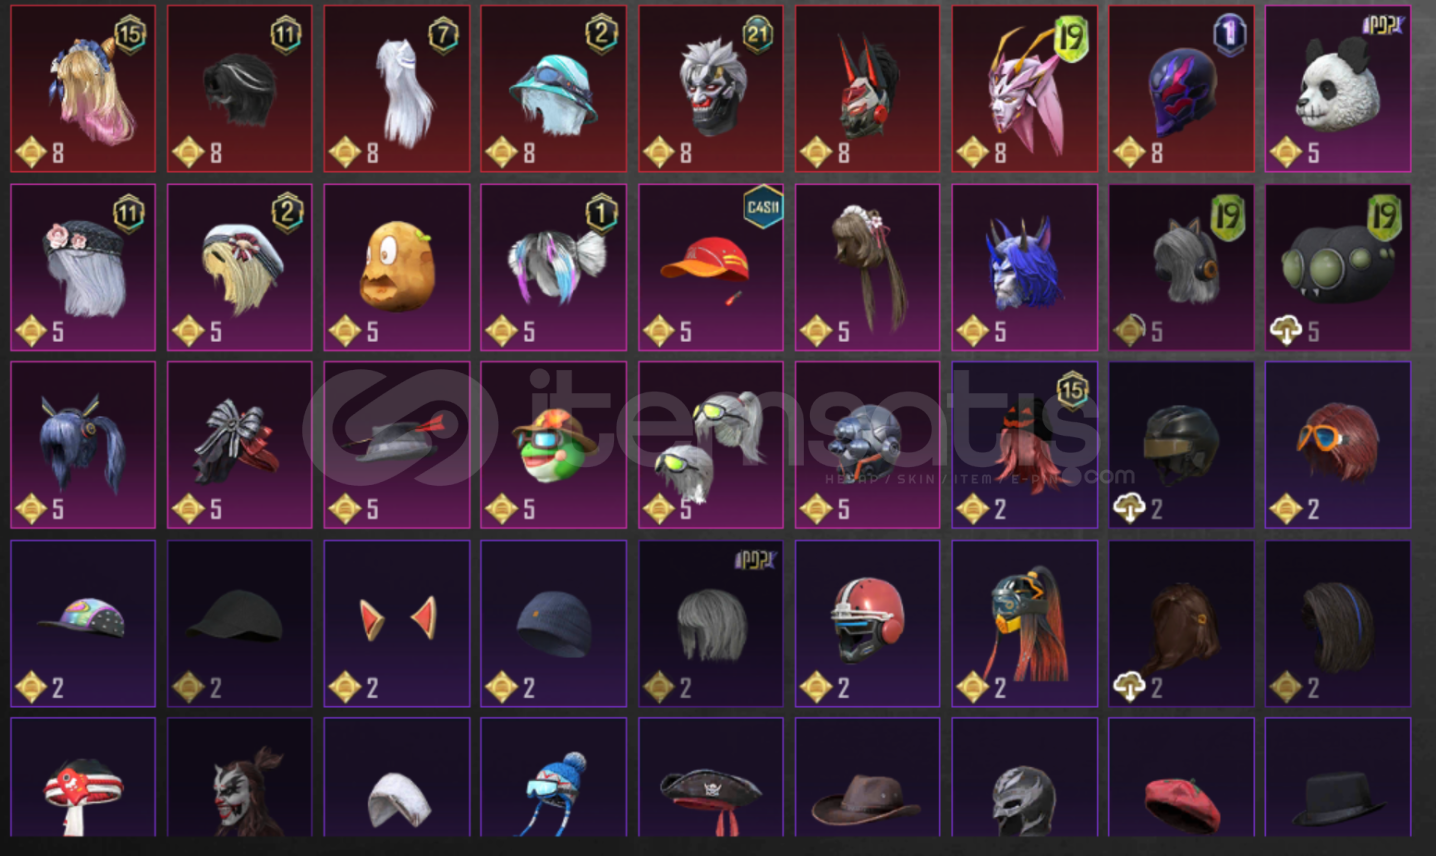The image size is (1436, 856).
Task: Choose the potato head costume
Action: (397, 267)
